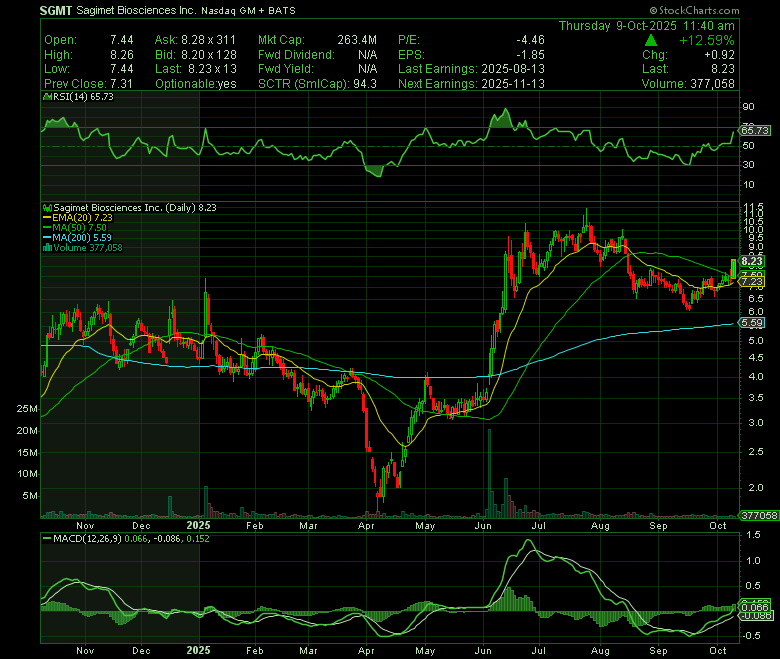Image resolution: width=780 pixels, height=659 pixels.
Task: Click the MA(200) 5.59 legend entry
Action: pyautogui.click(x=82, y=238)
